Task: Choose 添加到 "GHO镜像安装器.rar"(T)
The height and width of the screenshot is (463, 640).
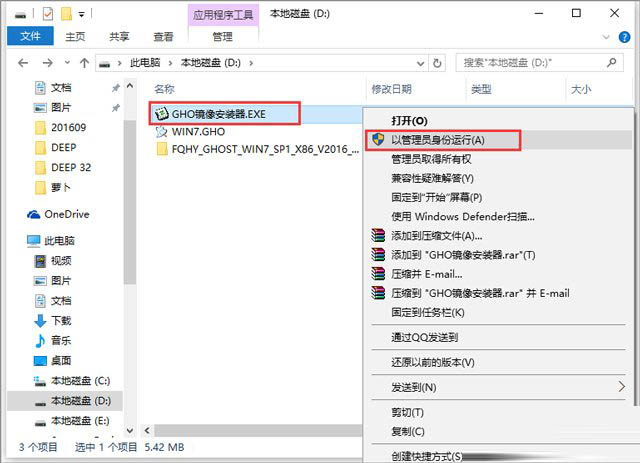Action: (x=463, y=255)
